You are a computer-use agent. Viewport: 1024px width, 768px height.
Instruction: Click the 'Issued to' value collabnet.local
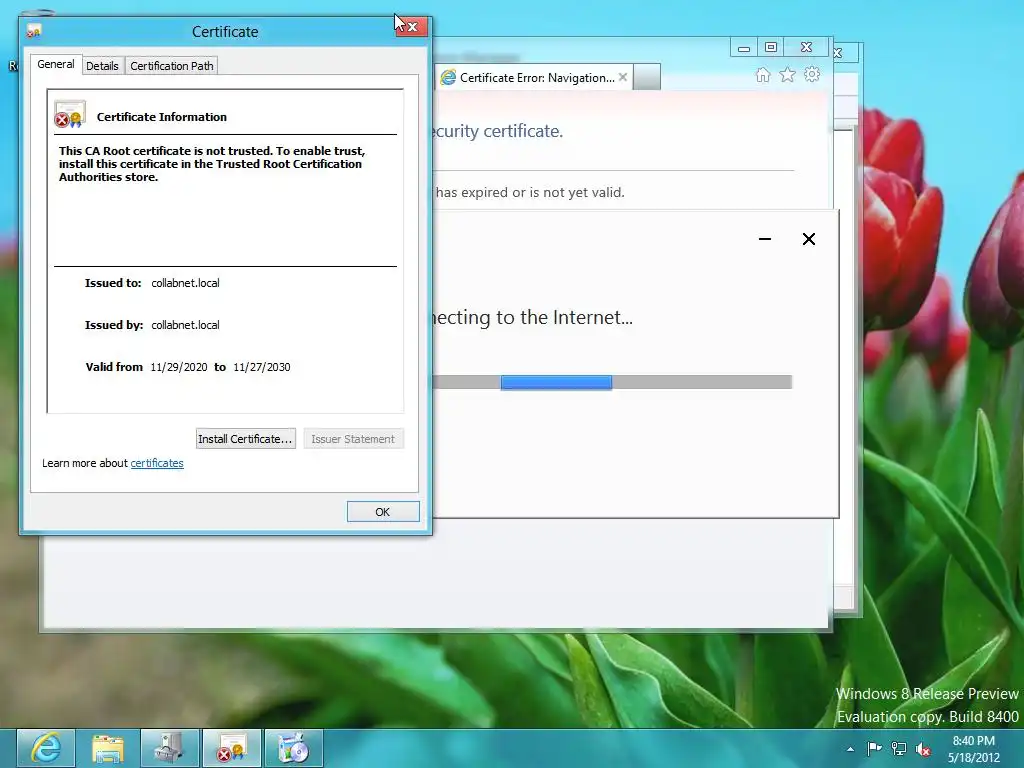click(185, 283)
